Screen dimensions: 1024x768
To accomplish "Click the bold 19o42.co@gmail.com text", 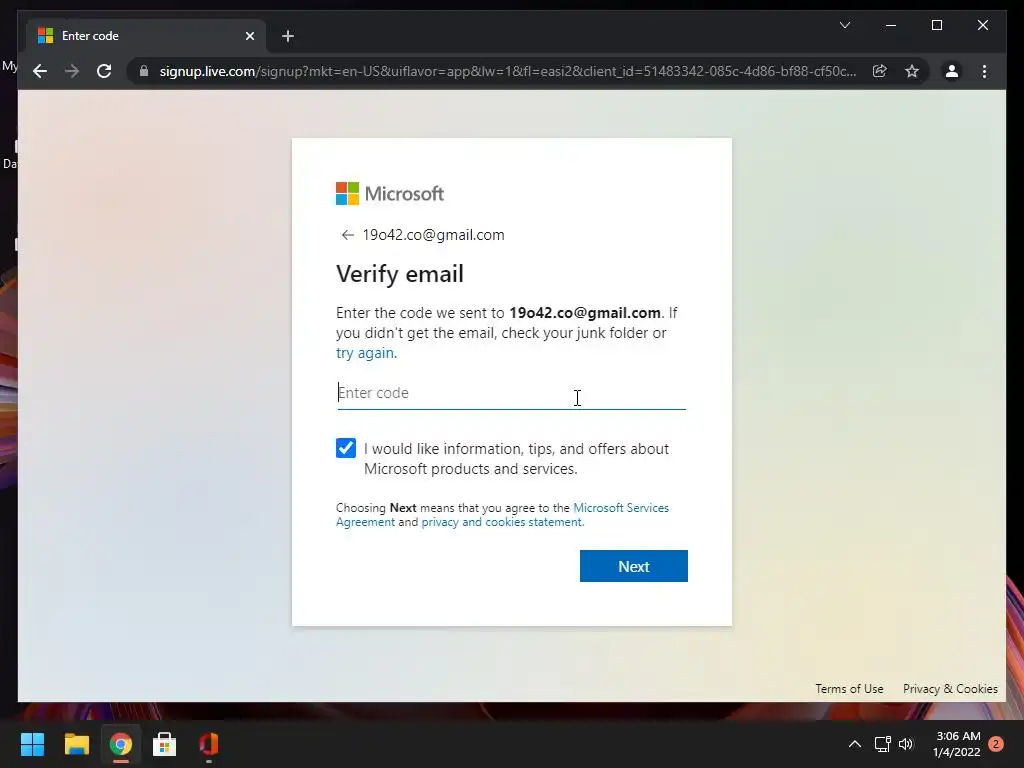I will coord(585,313).
